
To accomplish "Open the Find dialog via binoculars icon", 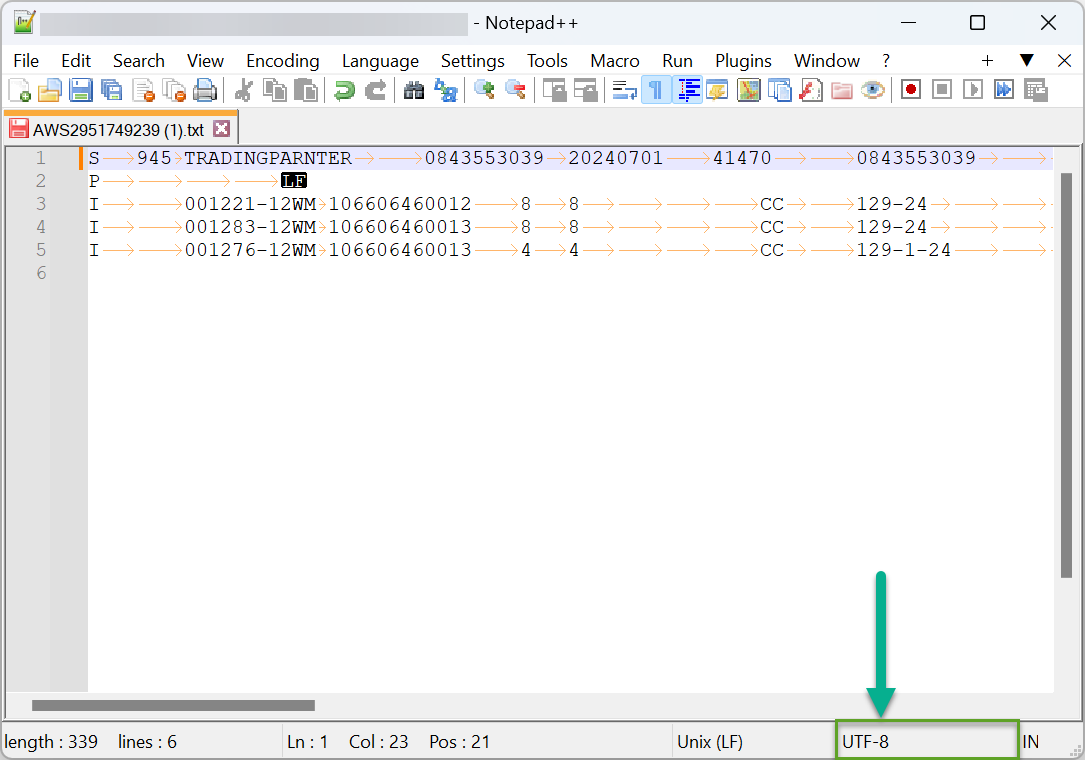I will (x=414, y=90).
